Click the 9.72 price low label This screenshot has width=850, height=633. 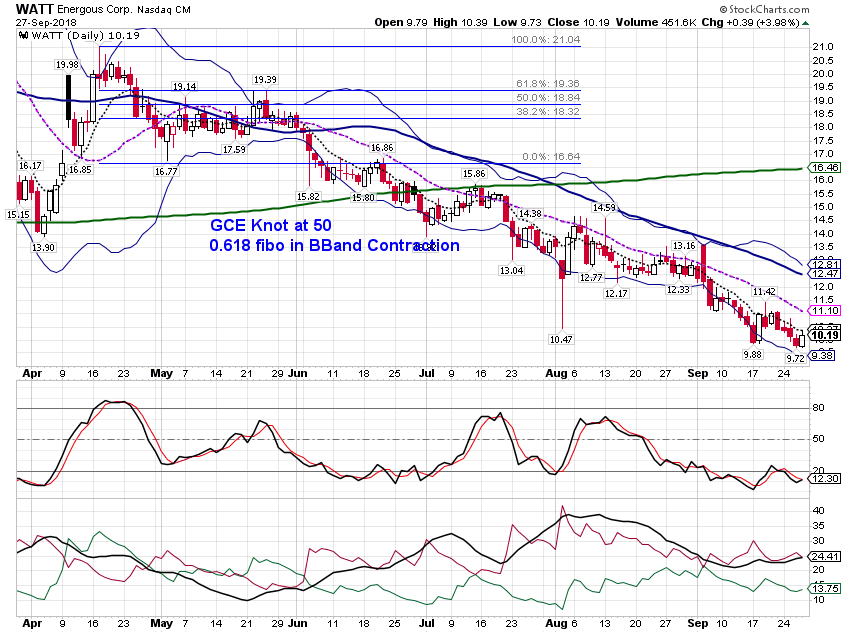click(795, 359)
